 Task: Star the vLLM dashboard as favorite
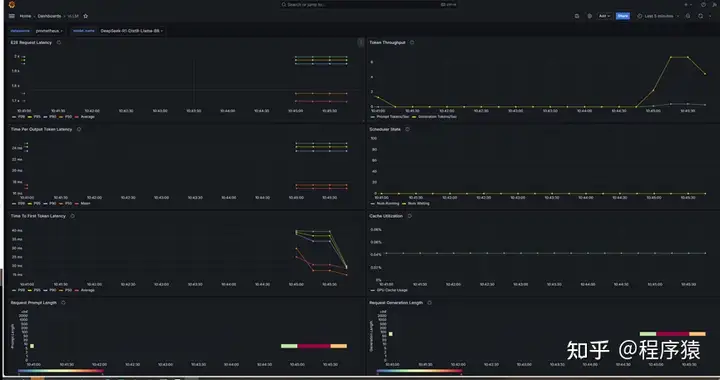click(x=85, y=16)
